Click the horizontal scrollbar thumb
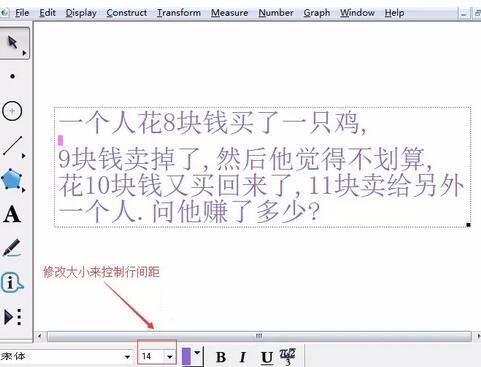Image resolution: width=481 pixels, height=367 pixels. (259, 336)
